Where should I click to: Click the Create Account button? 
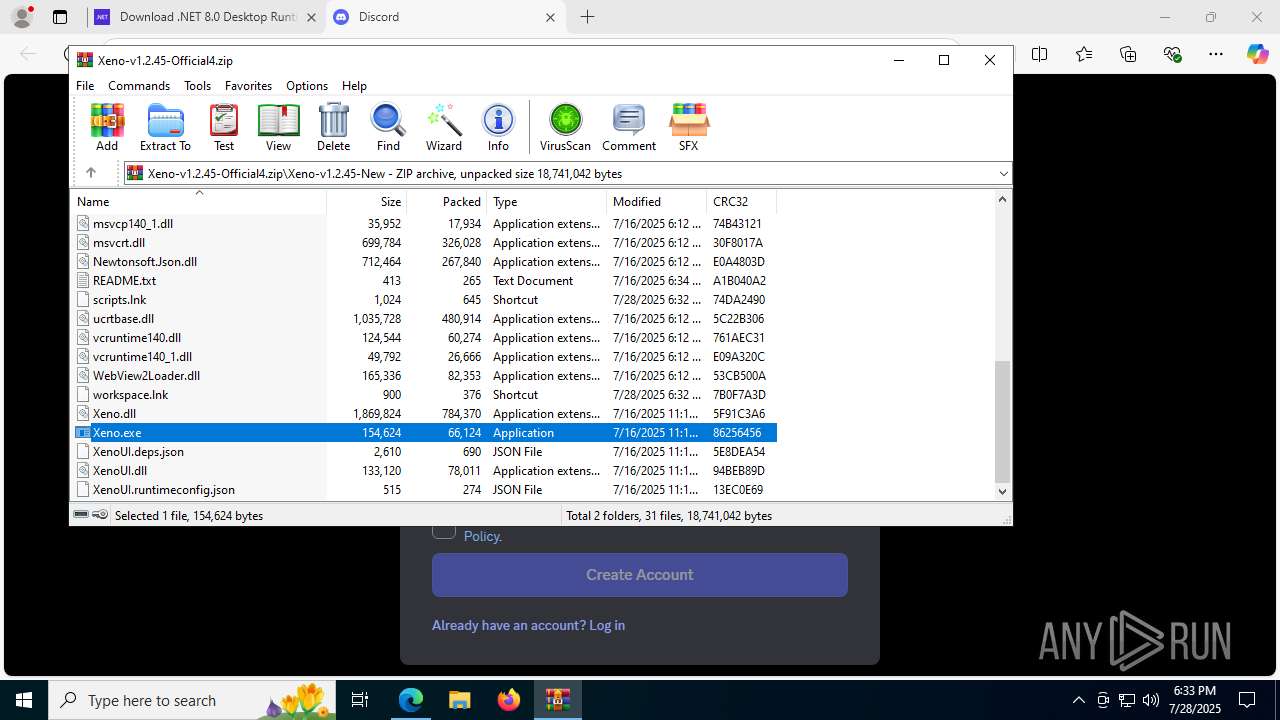(640, 575)
